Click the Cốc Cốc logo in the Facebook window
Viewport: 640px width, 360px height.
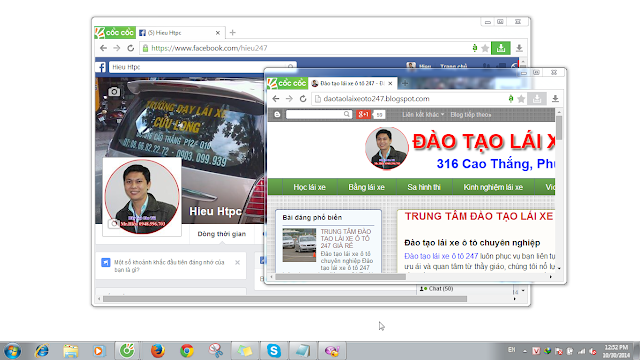[115, 32]
